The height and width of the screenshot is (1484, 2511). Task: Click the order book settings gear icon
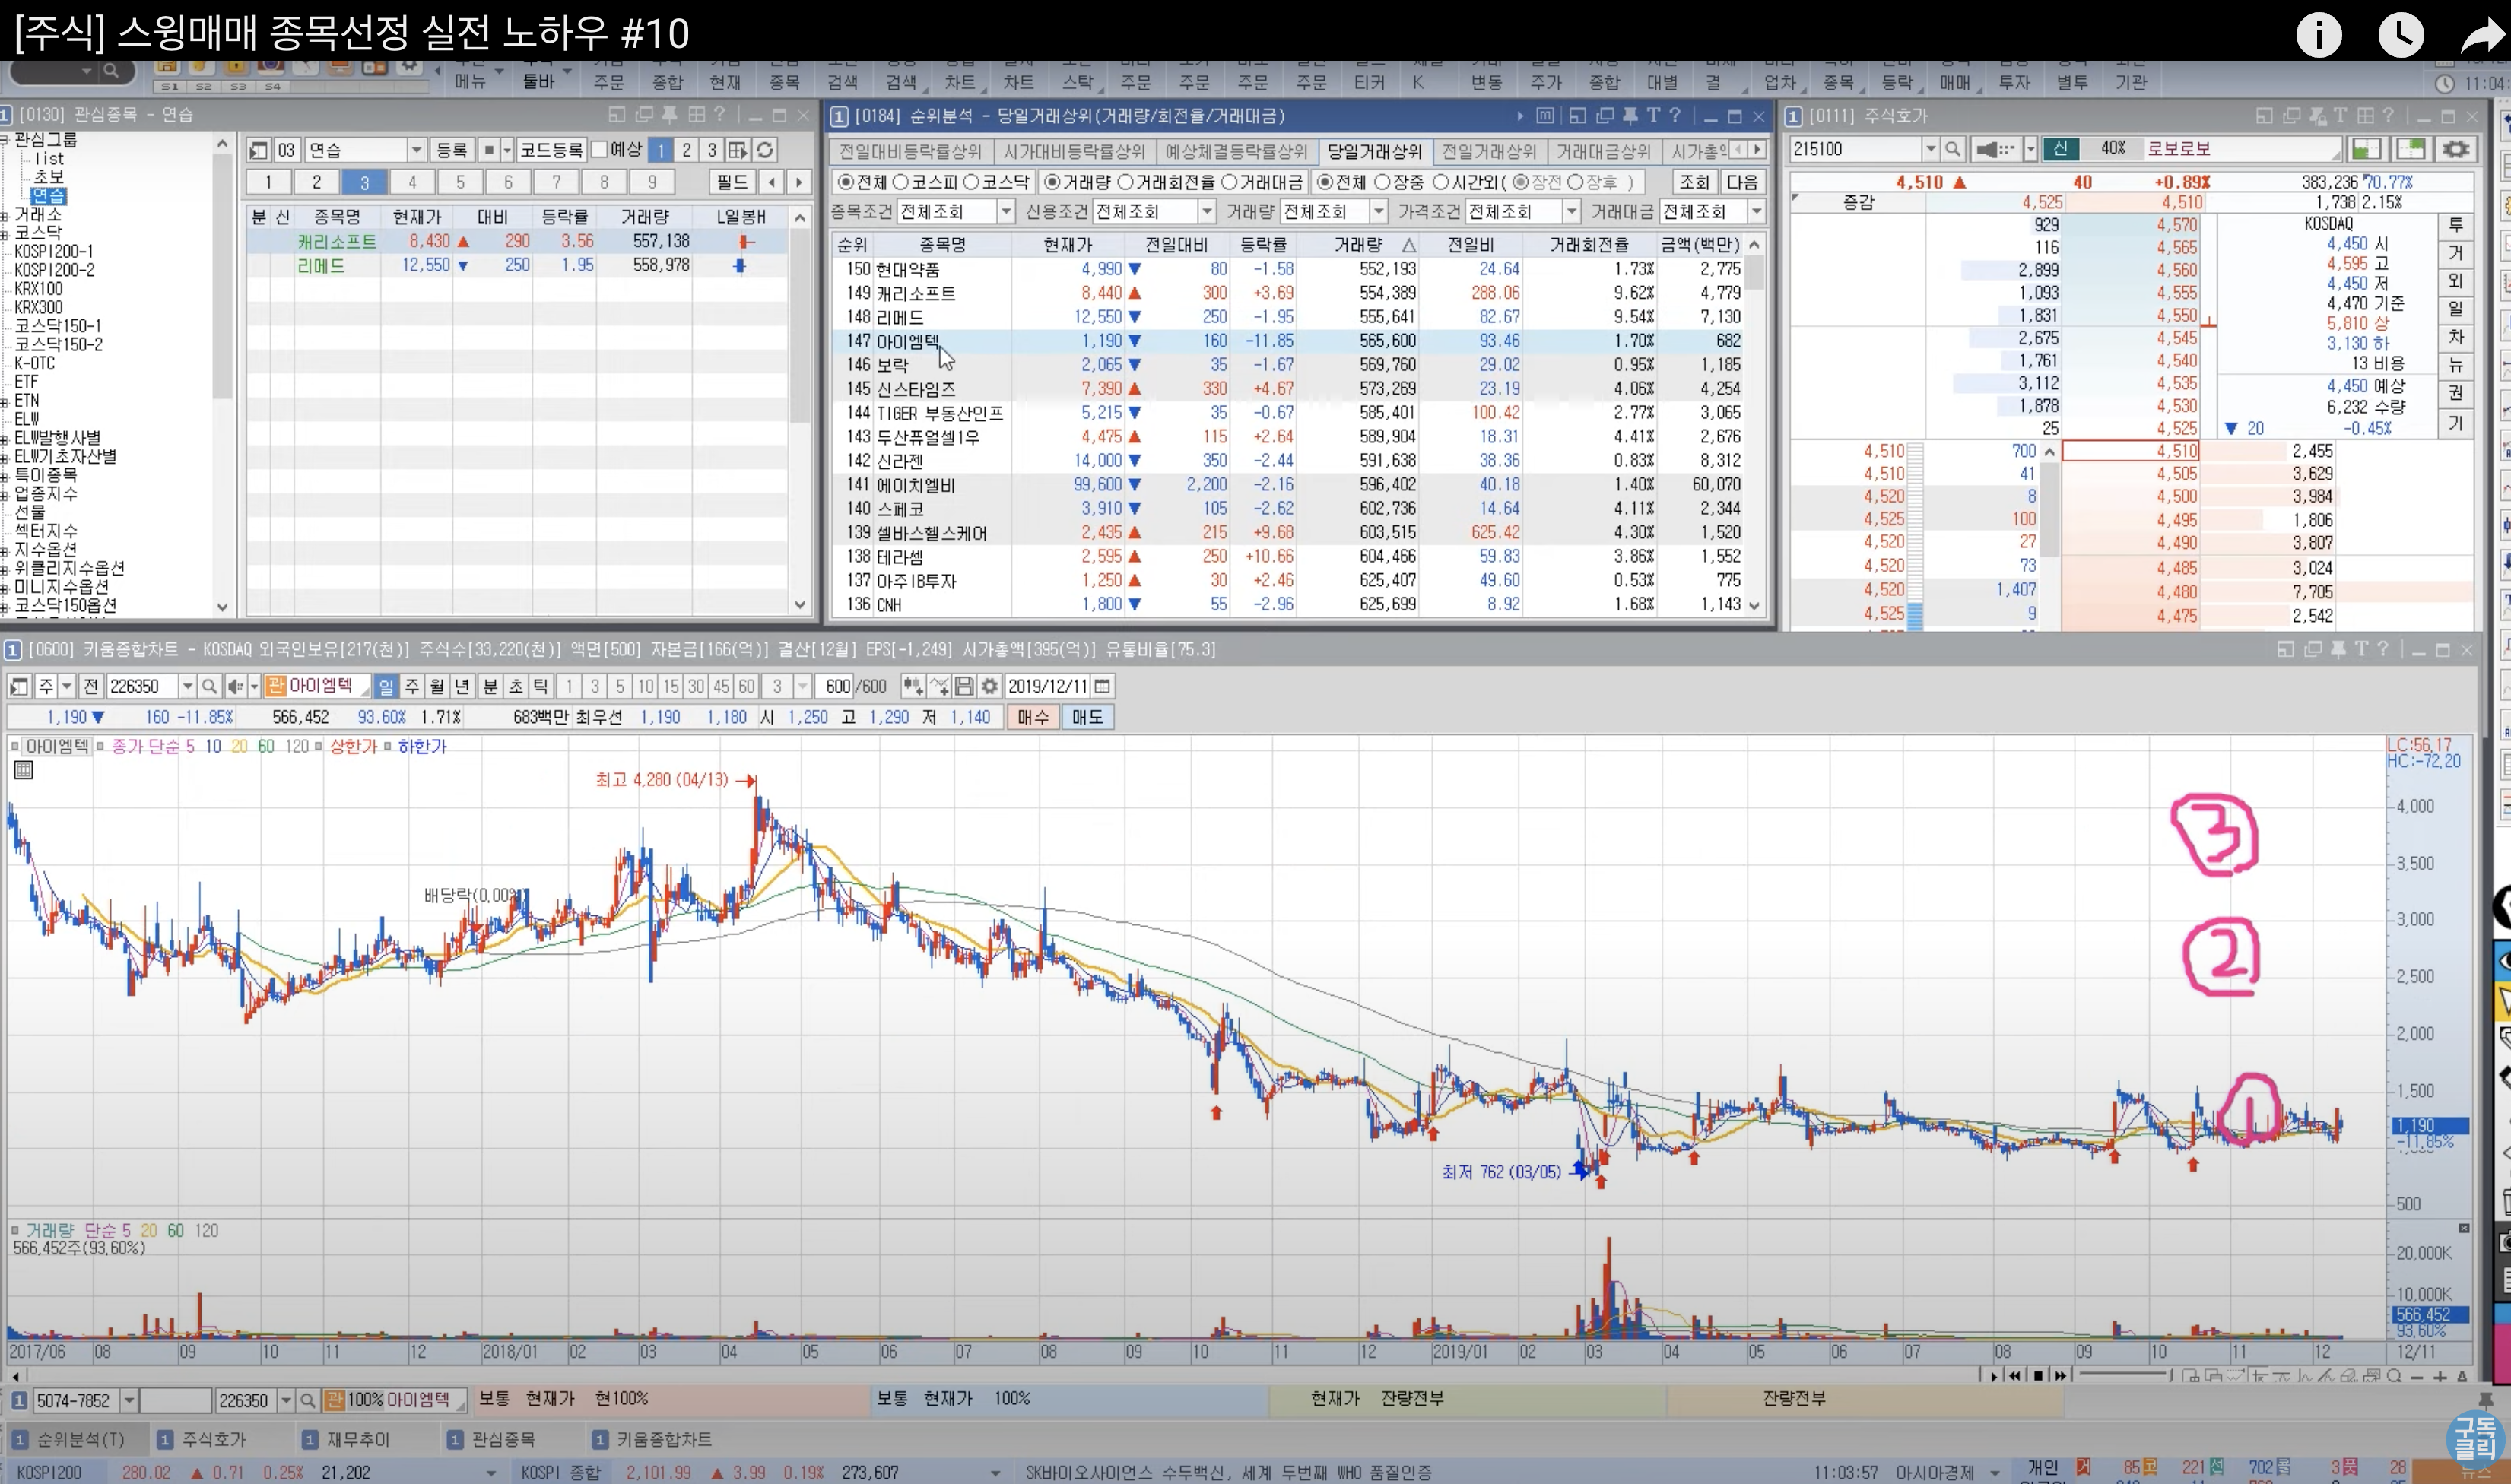[2455, 149]
